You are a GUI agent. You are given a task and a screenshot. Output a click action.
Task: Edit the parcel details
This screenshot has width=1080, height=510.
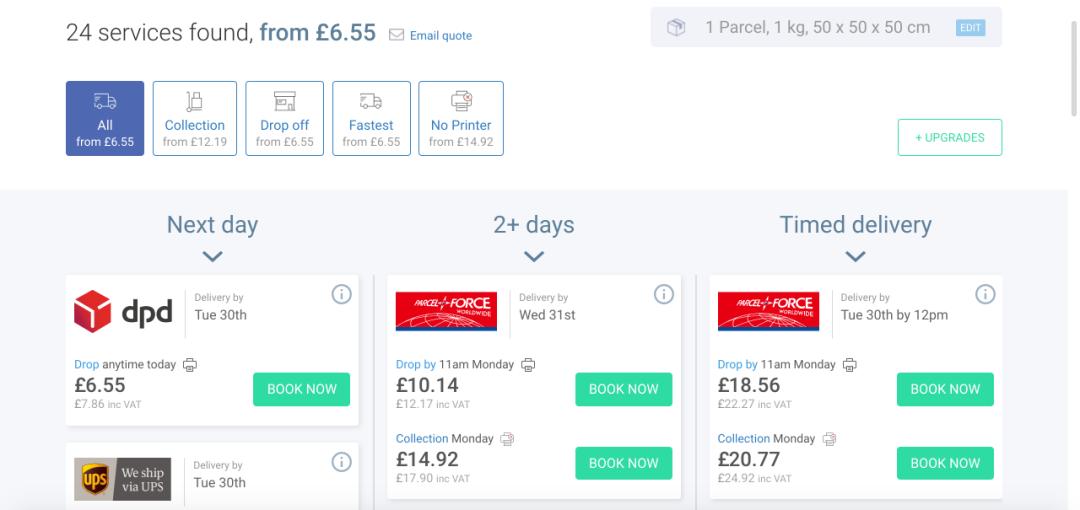click(970, 28)
